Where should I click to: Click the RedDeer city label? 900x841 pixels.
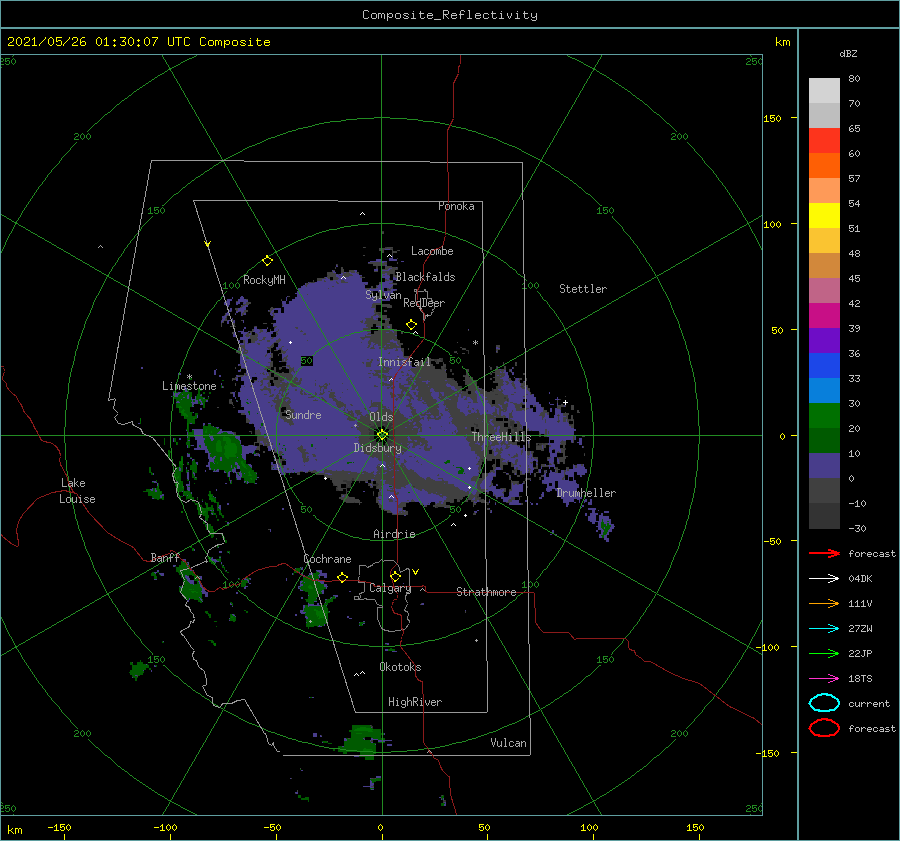[424, 303]
